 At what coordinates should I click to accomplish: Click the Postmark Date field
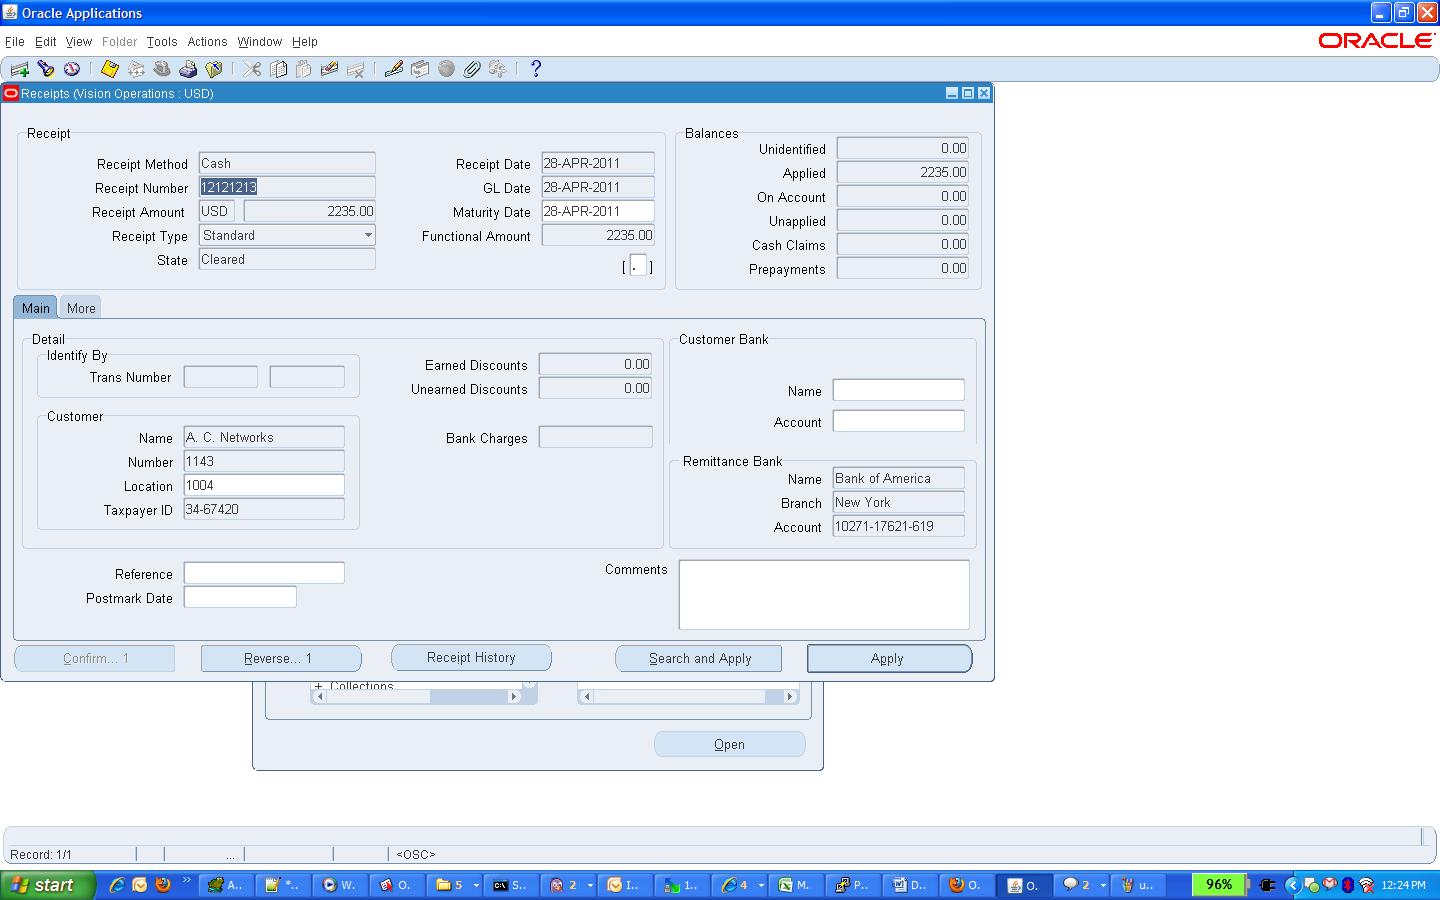tap(240, 597)
